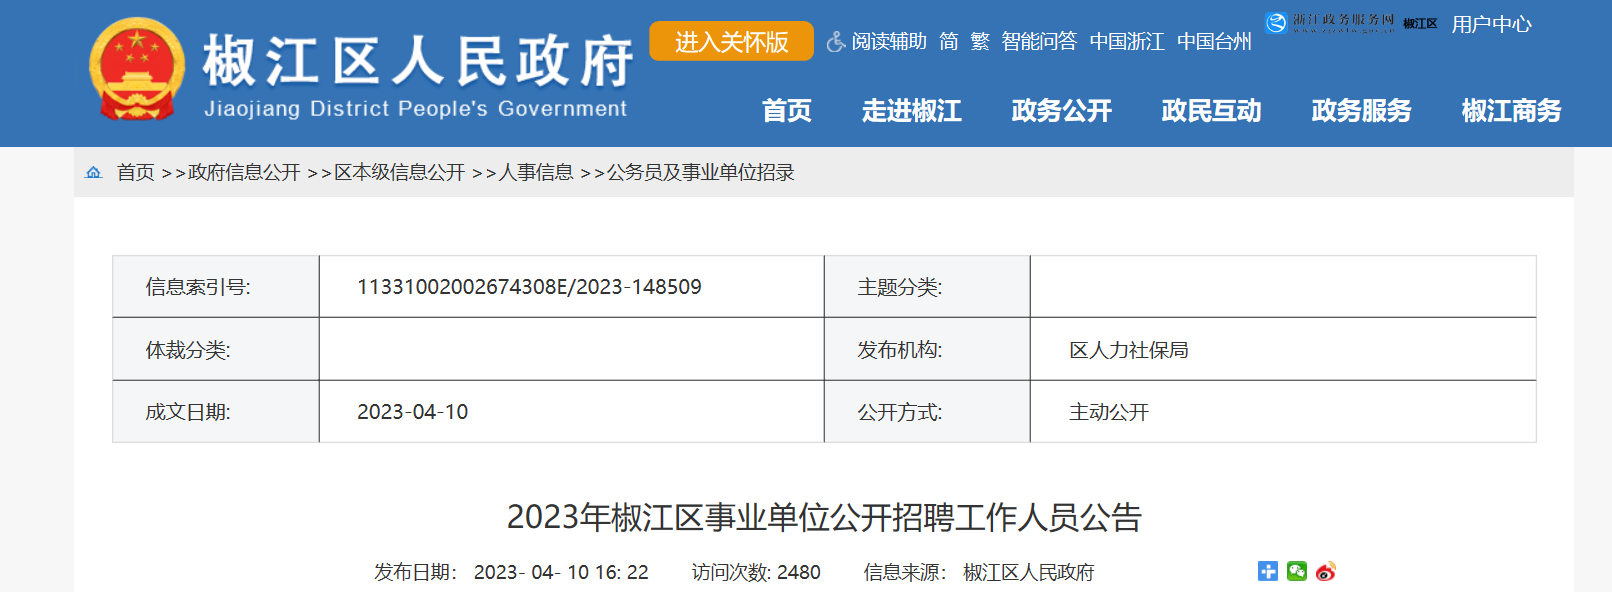Click the home icon in breadcrumb

click(94, 172)
